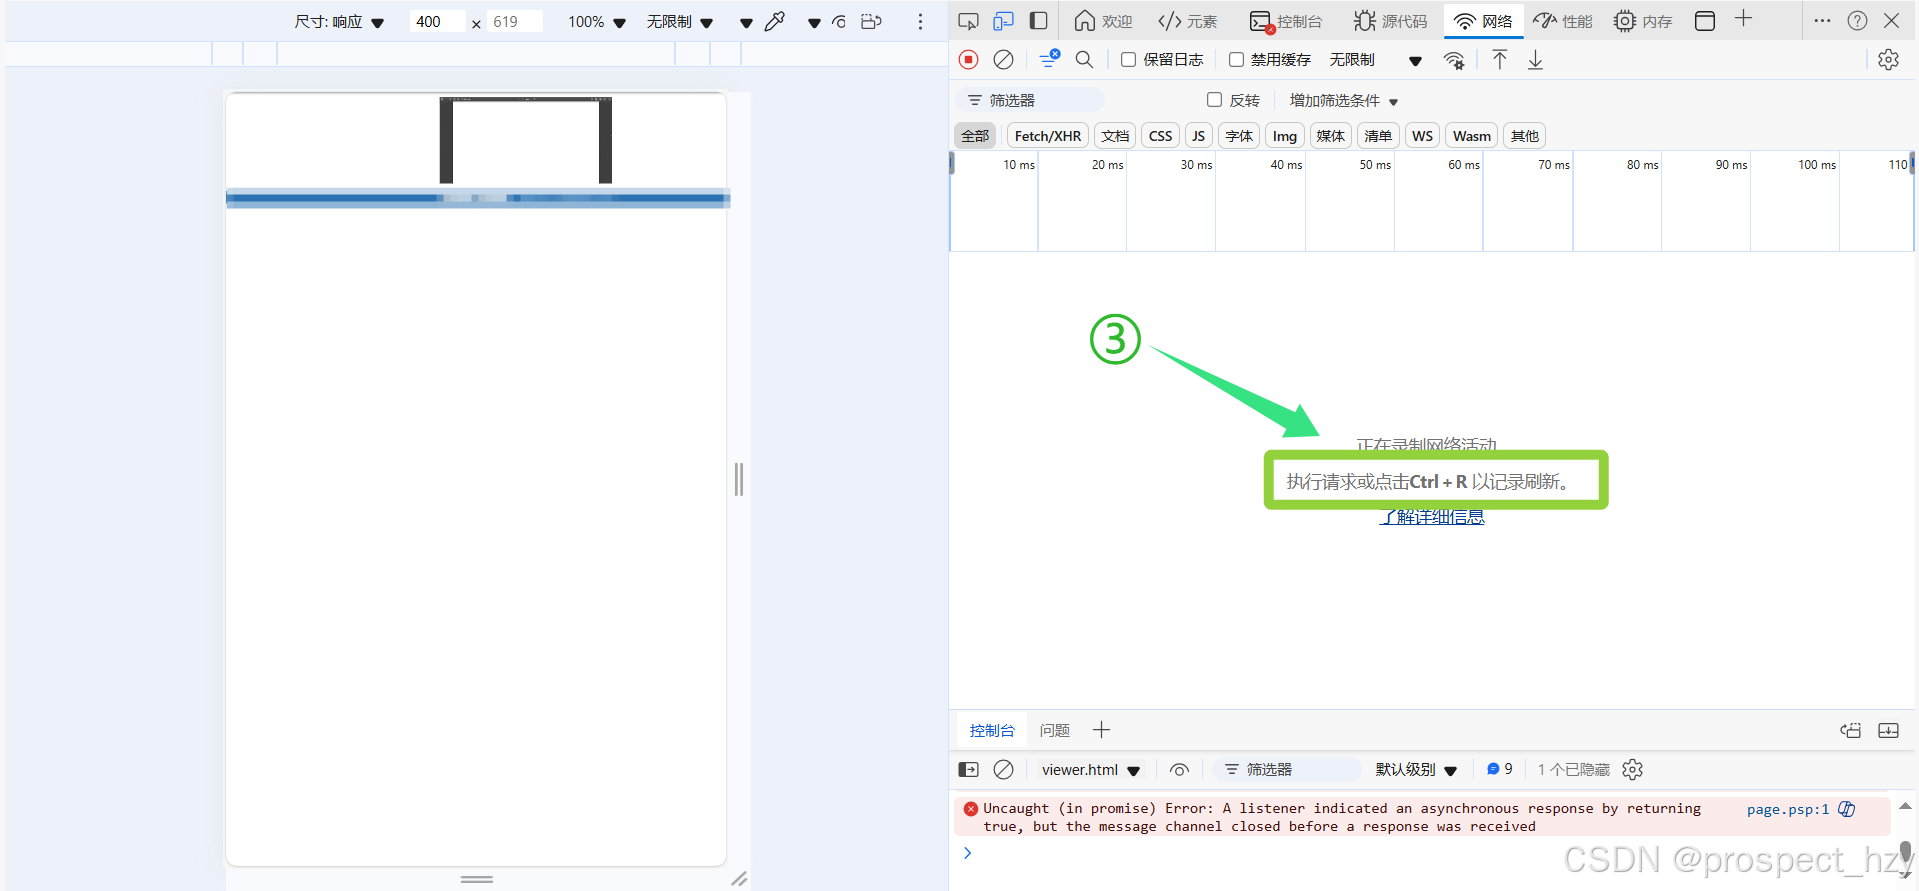This screenshot has width=1919, height=891.
Task: Open network search magnifier
Action: point(1084,60)
